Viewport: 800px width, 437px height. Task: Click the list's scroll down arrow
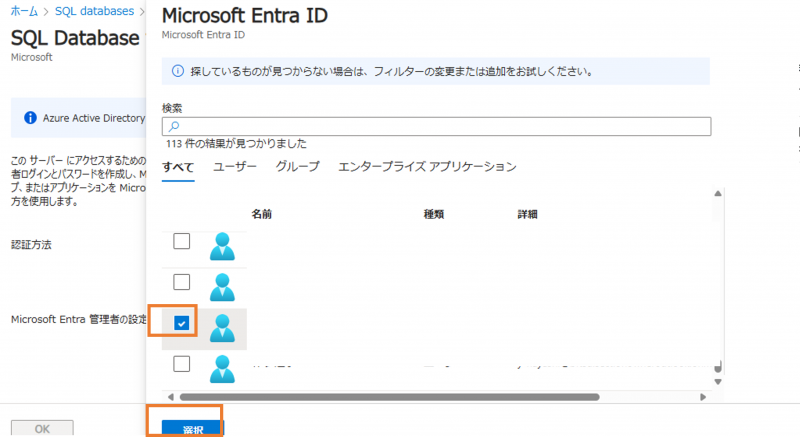tap(718, 382)
